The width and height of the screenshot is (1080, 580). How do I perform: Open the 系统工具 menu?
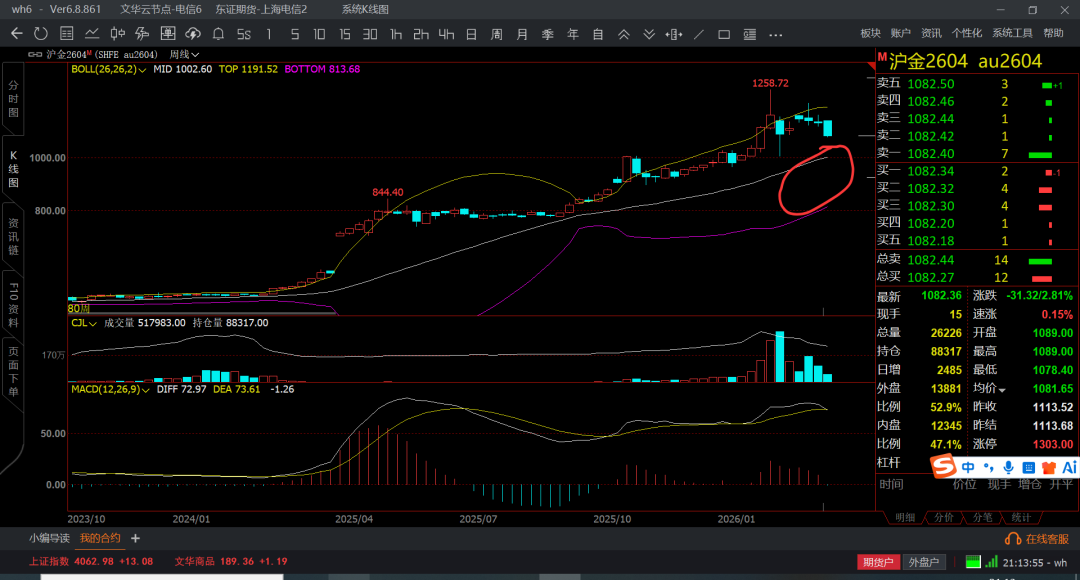pyautogui.click(x=1012, y=34)
